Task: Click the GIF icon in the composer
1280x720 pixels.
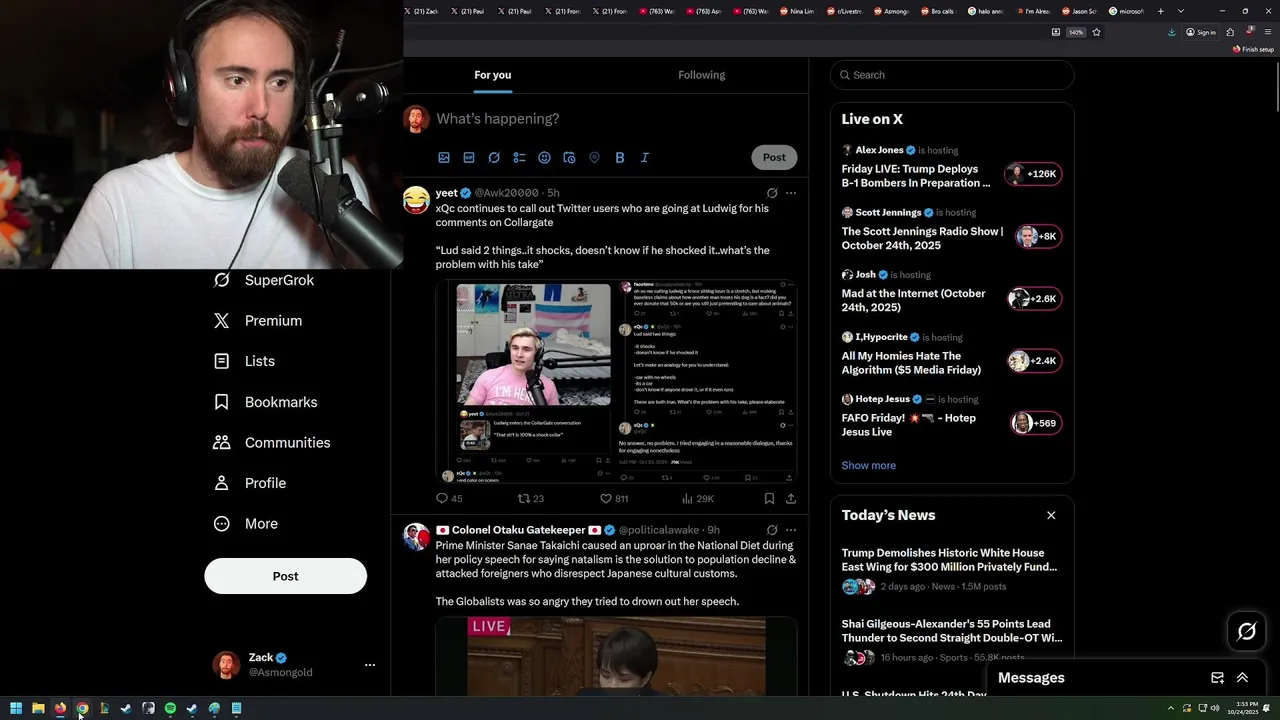Action: pyautogui.click(x=469, y=157)
